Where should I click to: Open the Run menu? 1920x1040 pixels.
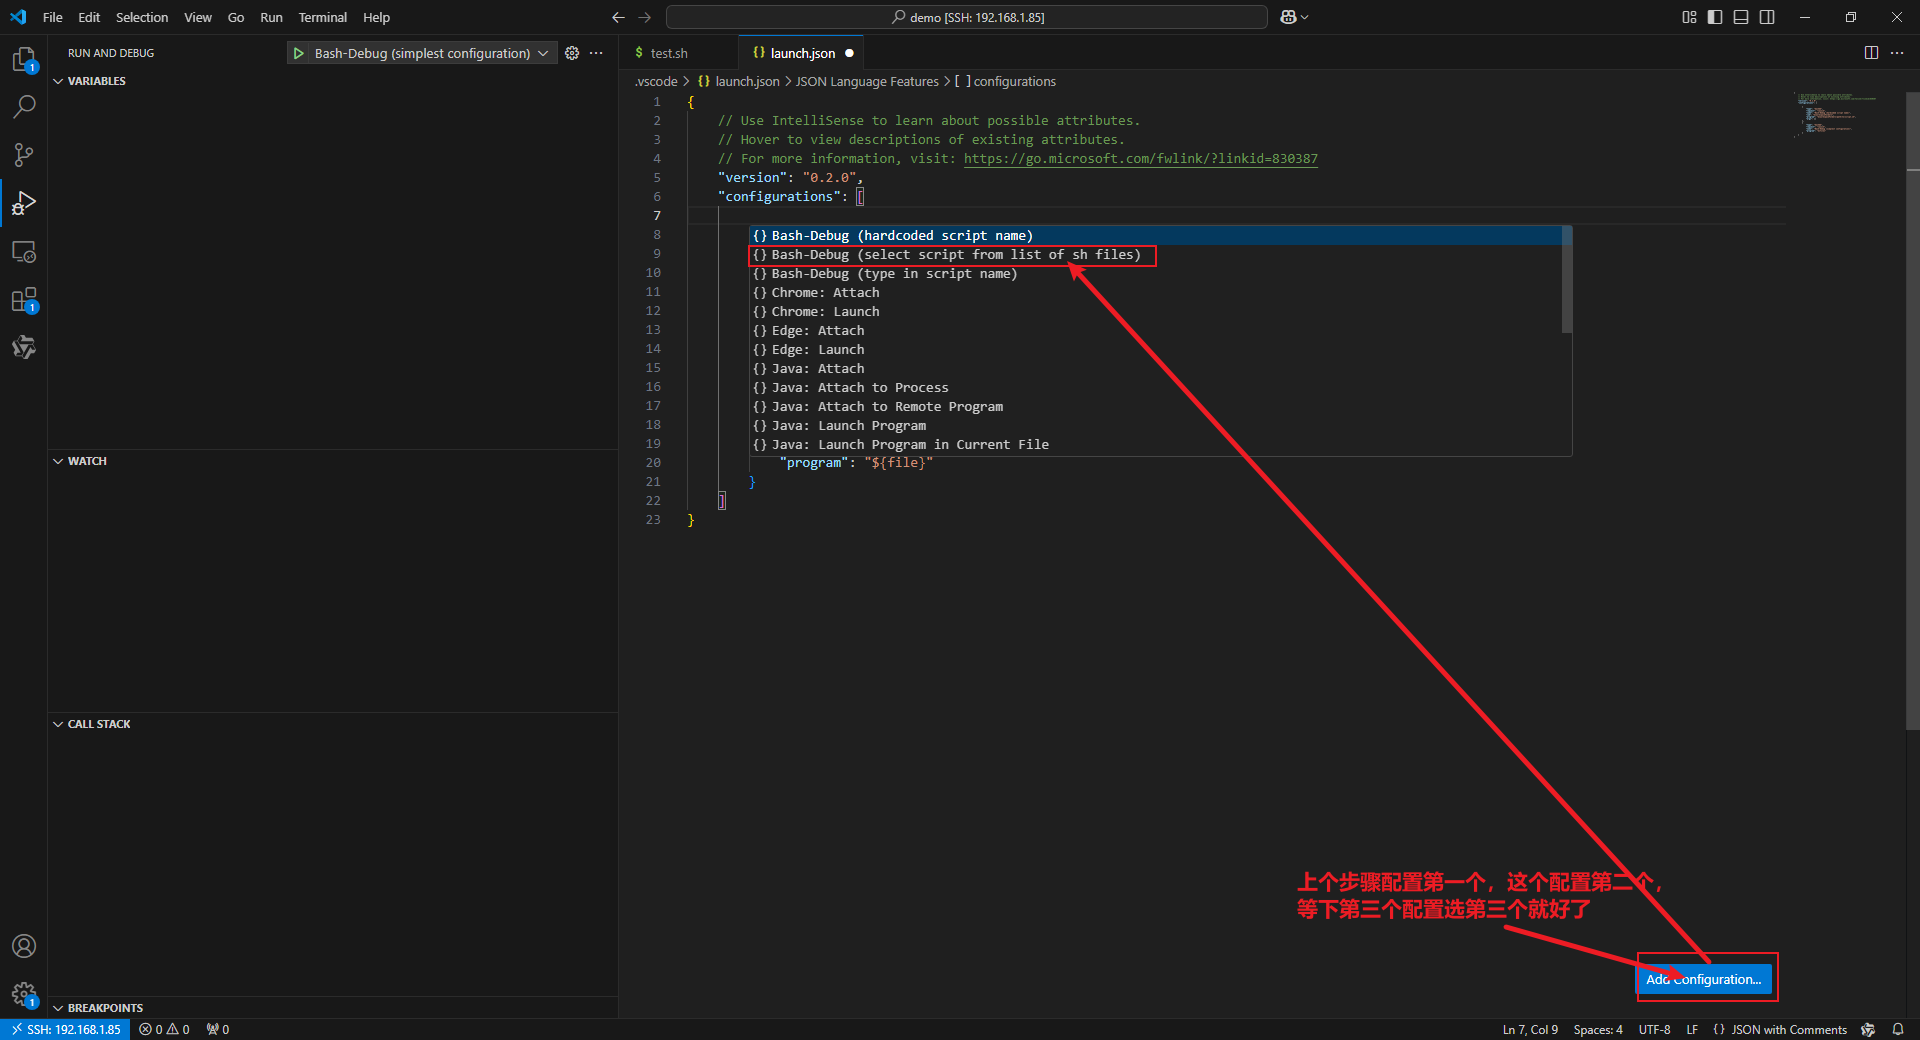271,17
